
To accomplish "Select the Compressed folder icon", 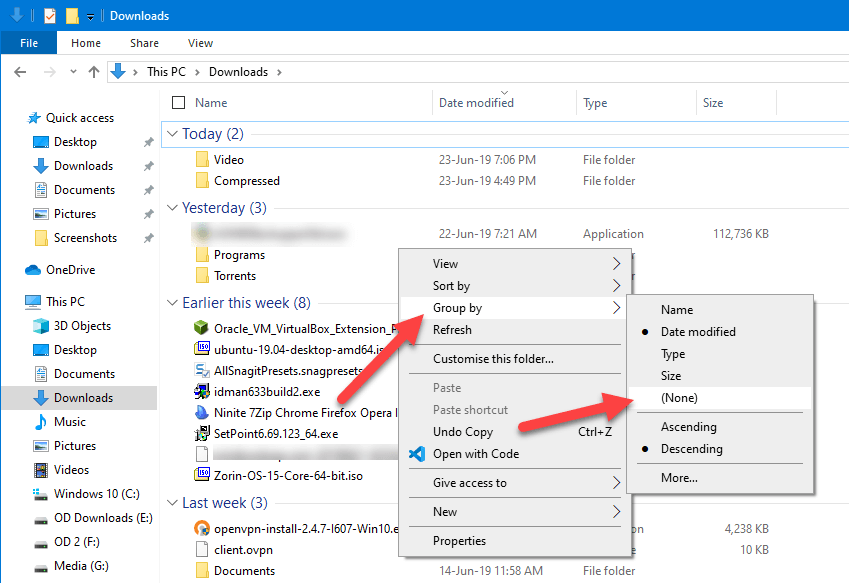I will pos(202,180).
